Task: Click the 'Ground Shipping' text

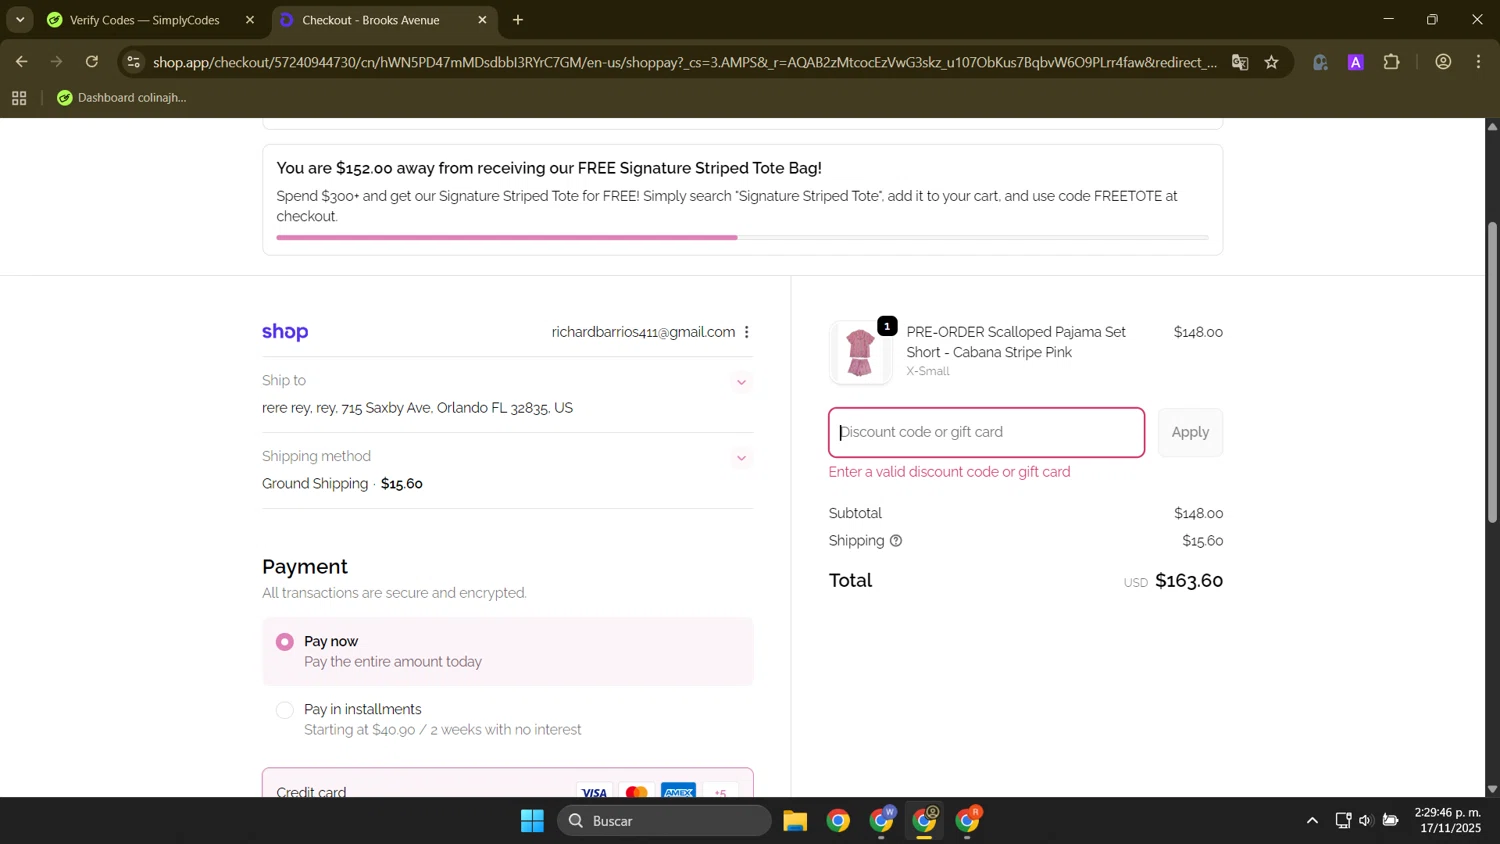Action: pyautogui.click(x=315, y=484)
